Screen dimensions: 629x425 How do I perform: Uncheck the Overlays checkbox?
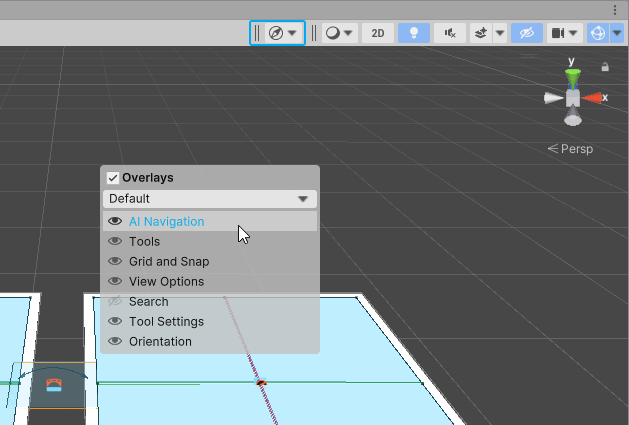pyautogui.click(x=113, y=178)
